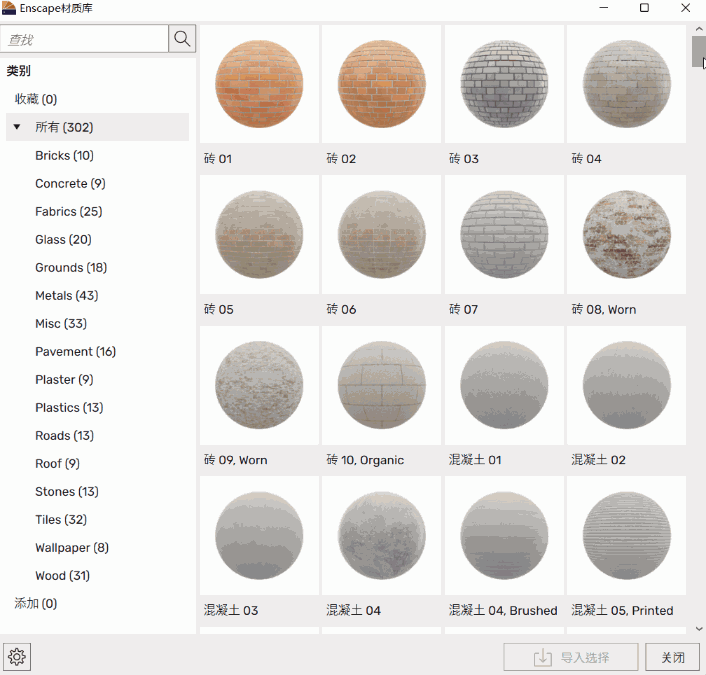The height and width of the screenshot is (675, 706).
Task: Click the vertical scrollbar thumb
Action: pos(699,52)
